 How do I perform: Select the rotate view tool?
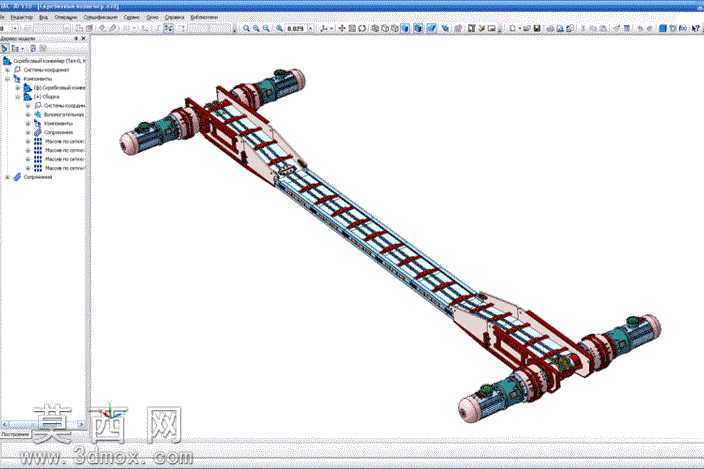[x=362, y=28]
